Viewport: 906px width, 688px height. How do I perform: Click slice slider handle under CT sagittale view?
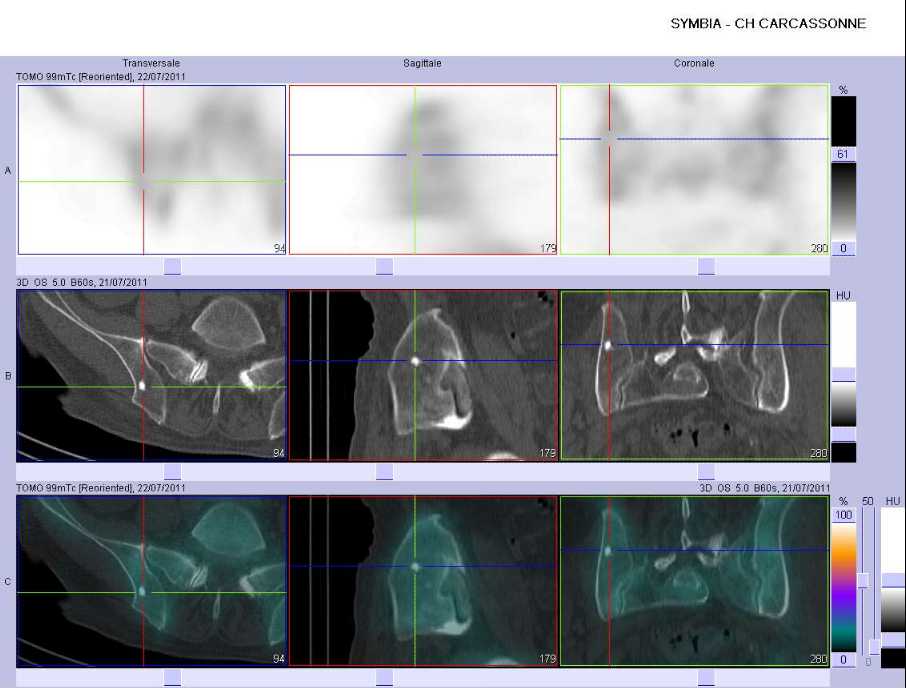tap(384, 472)
